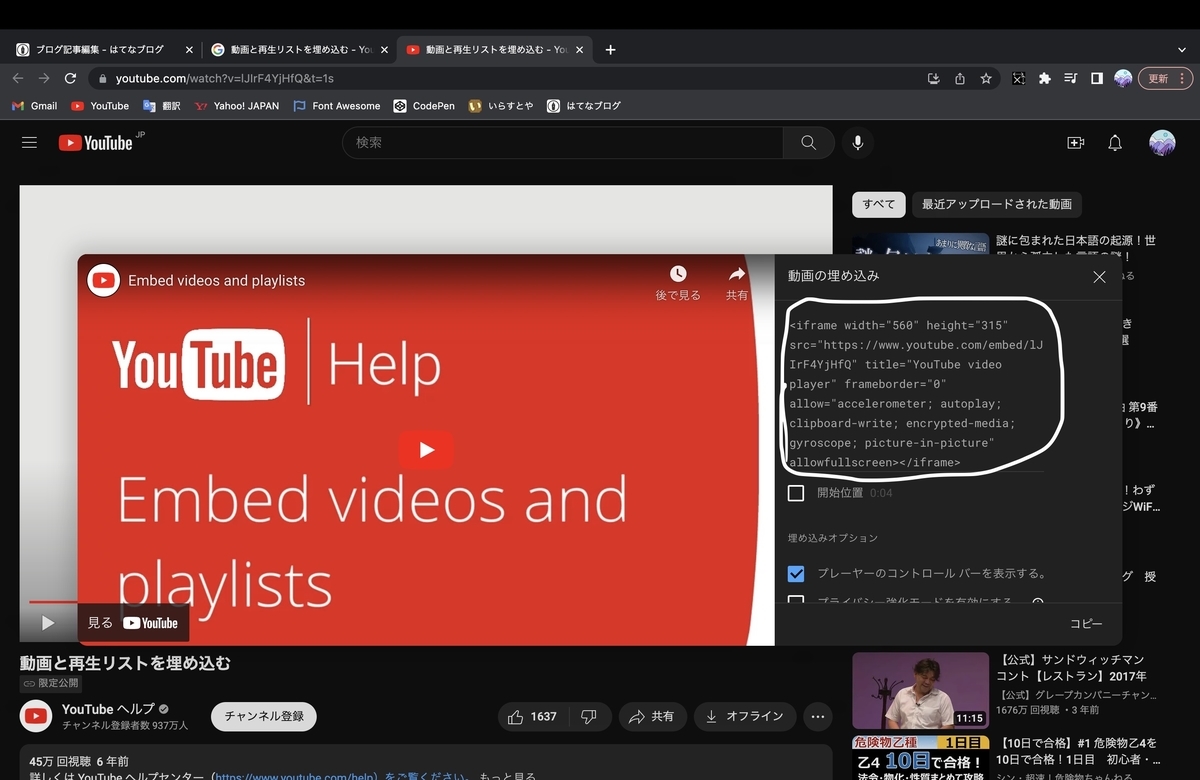The width and height of the screenshot is (1200, 780).
Task: Click the address bar URL
Action: [224, 78]
